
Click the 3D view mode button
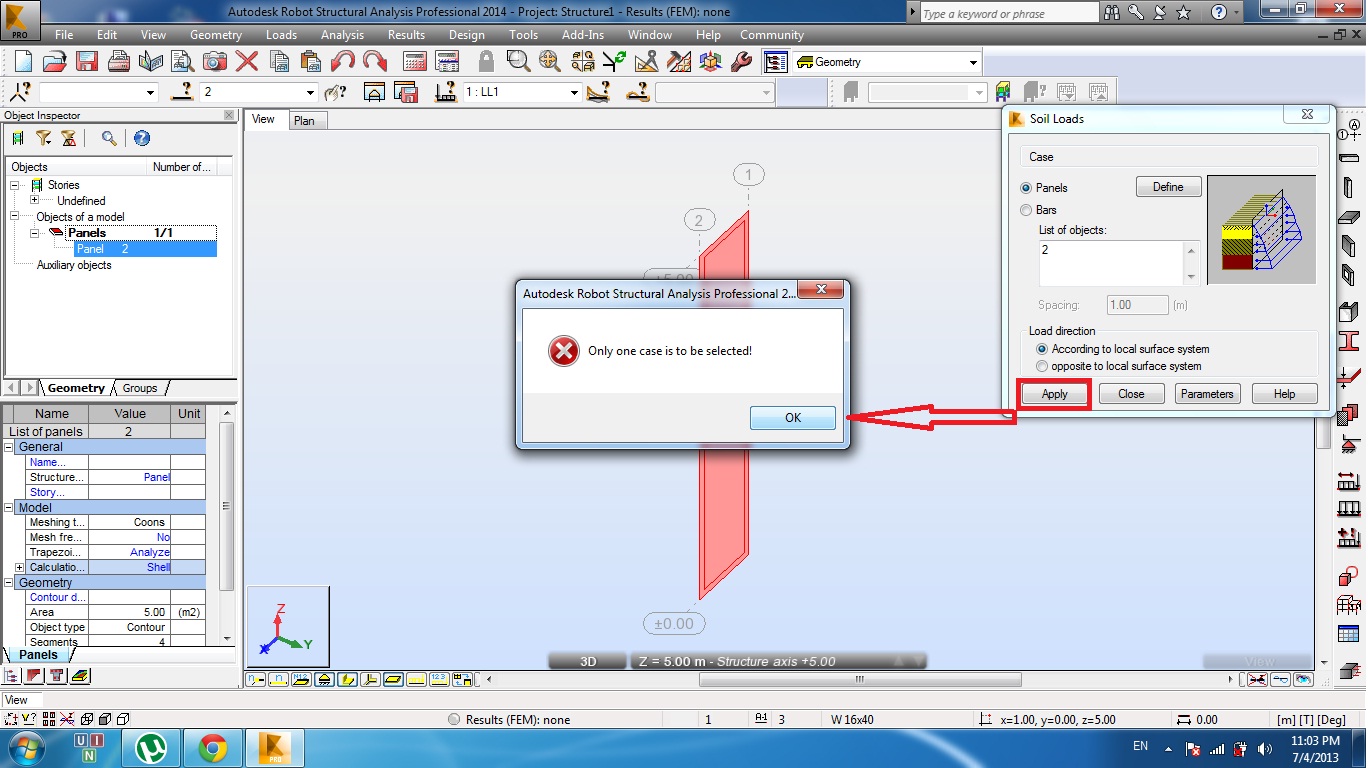click(x=588, y=661)
